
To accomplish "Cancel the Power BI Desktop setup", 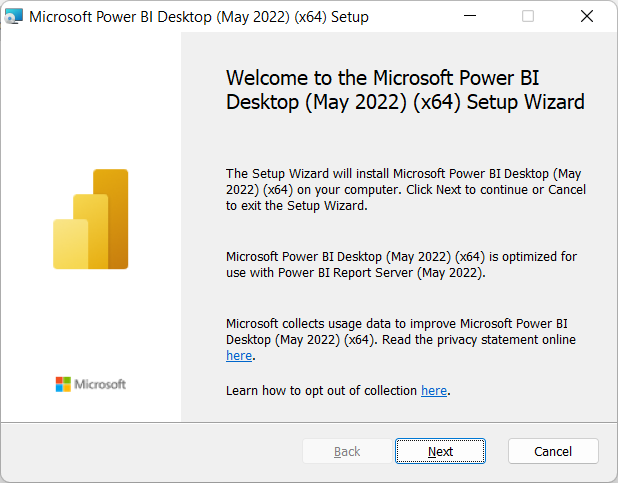I will 553,451.
